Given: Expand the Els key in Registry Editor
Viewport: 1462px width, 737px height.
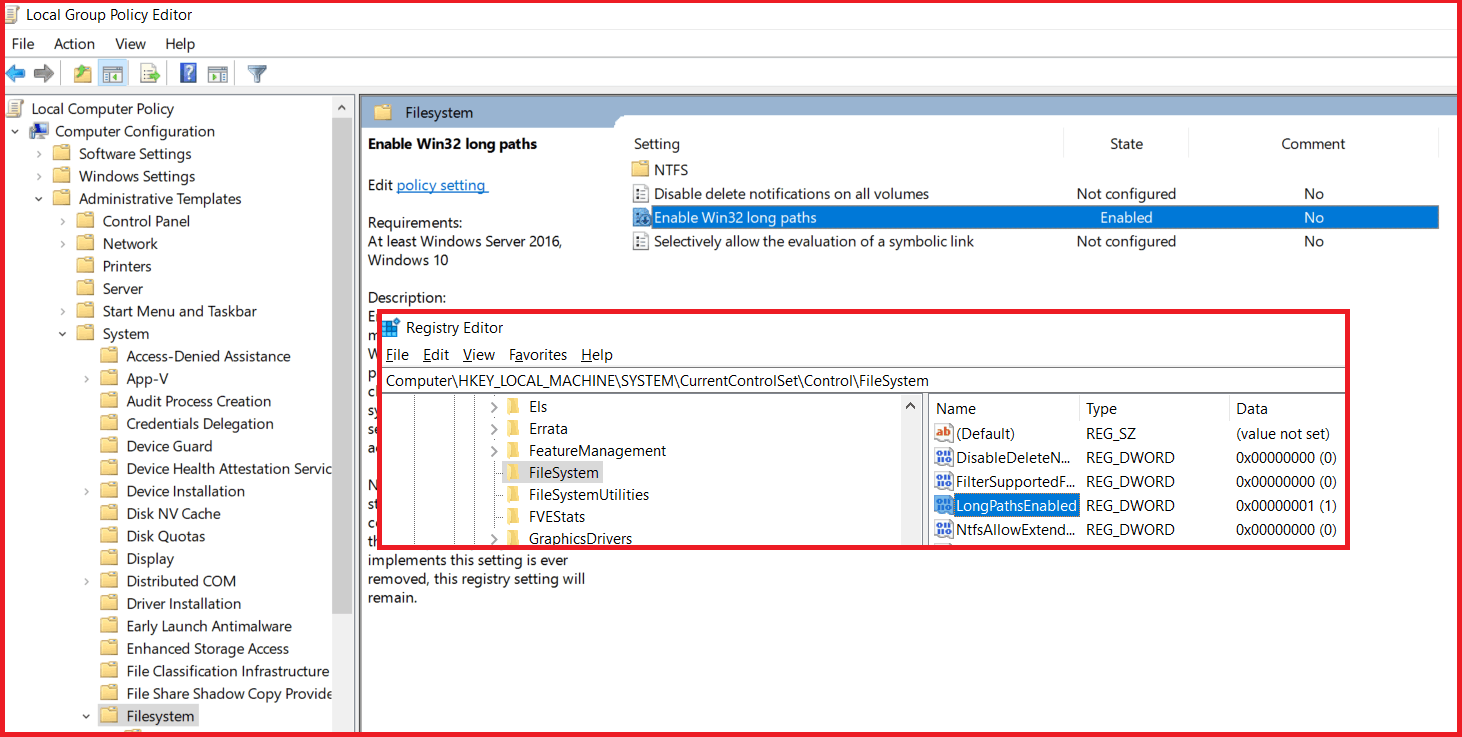Looking at the screenshot, I should (494, 407).
